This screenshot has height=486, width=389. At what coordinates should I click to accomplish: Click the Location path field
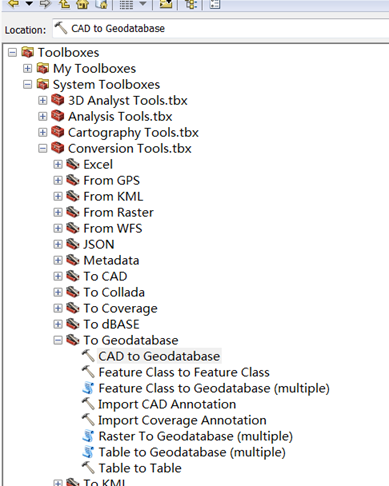coord(220,29)
